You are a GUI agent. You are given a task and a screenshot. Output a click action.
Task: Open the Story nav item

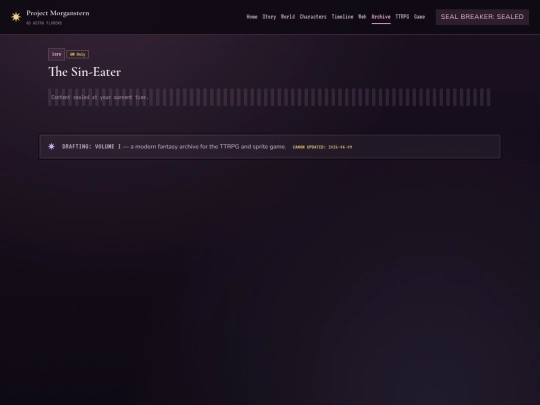(269, 17)
